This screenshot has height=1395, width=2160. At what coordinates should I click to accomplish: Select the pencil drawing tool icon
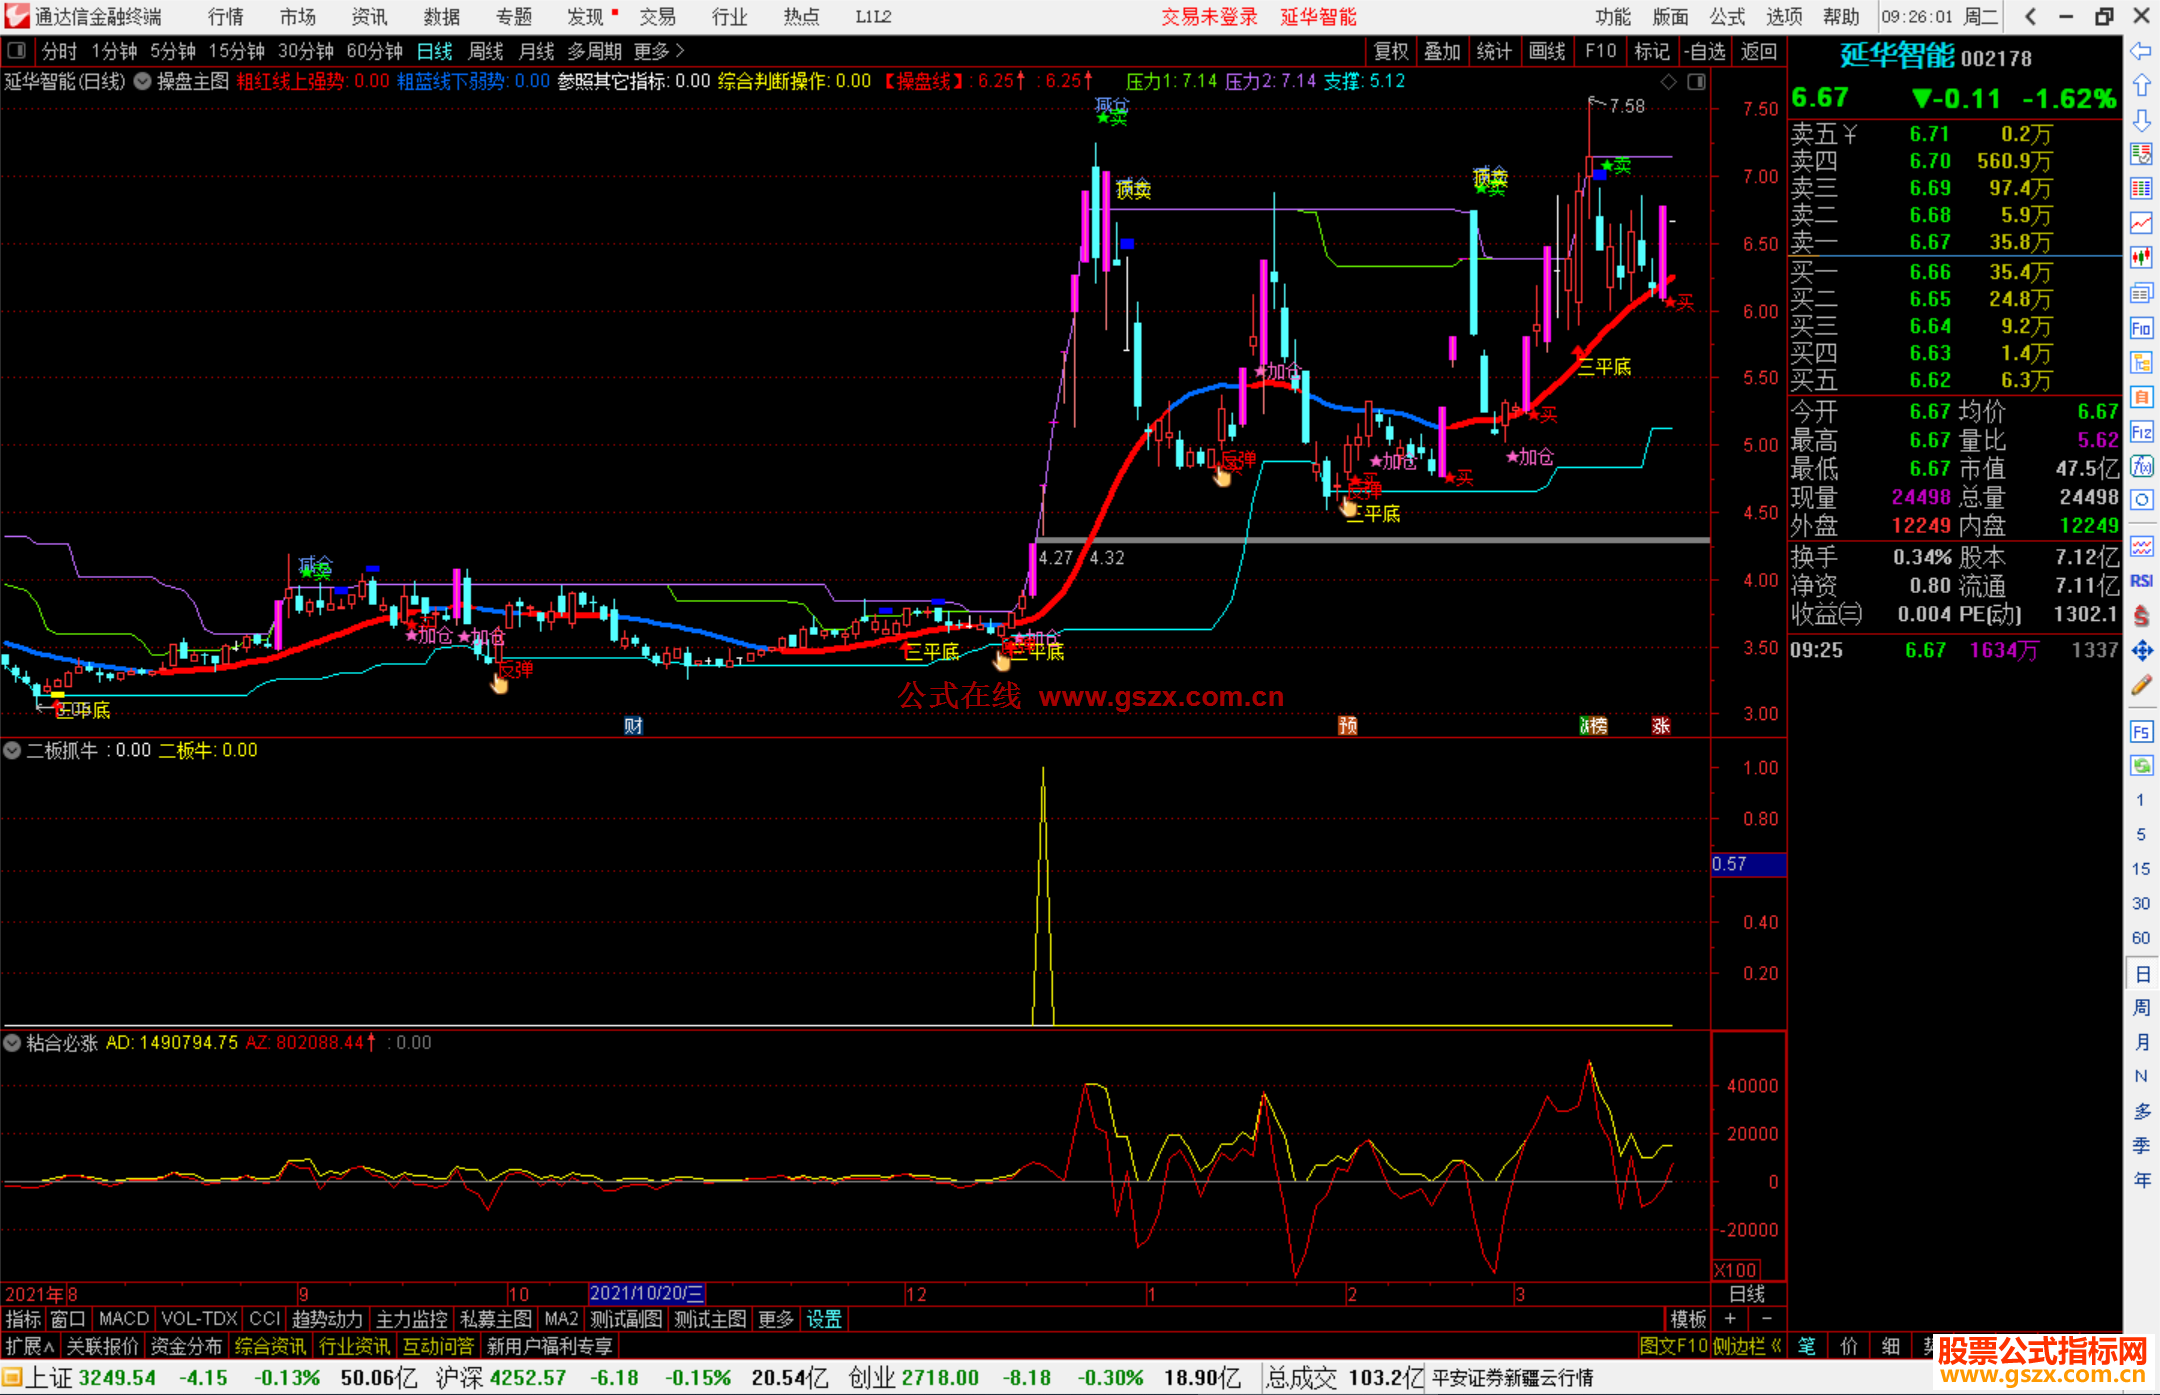point(2141,685)
